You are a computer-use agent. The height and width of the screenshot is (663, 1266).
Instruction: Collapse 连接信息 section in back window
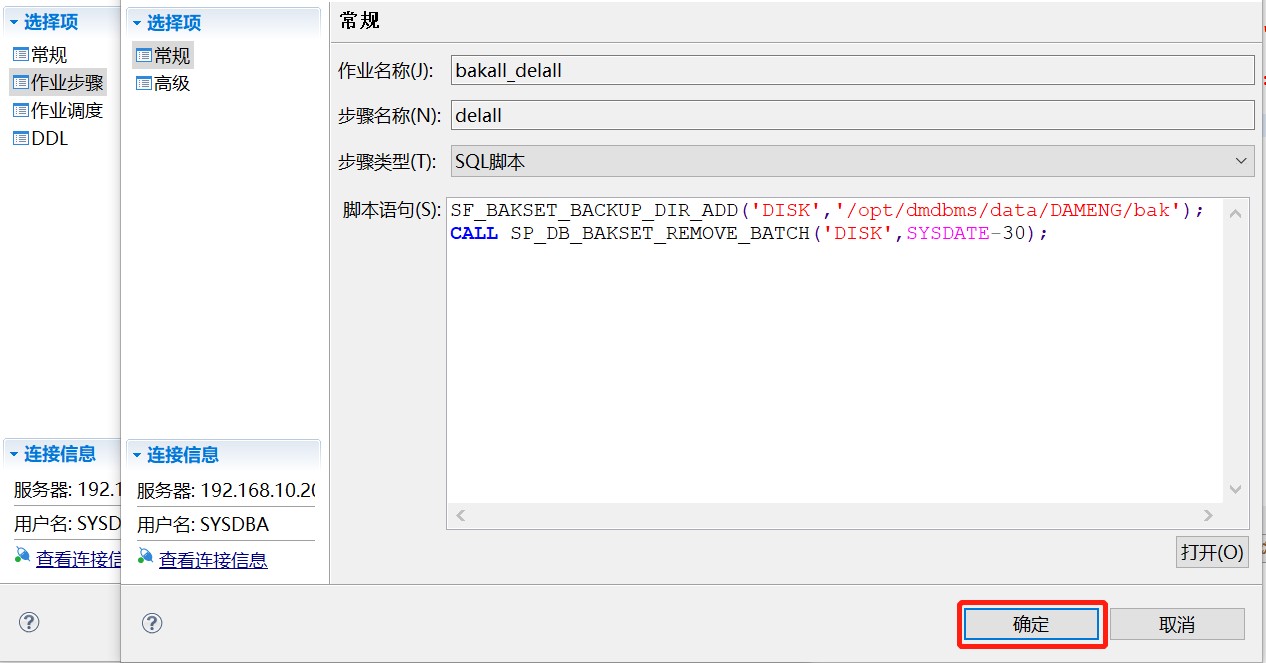coord(14,454)
